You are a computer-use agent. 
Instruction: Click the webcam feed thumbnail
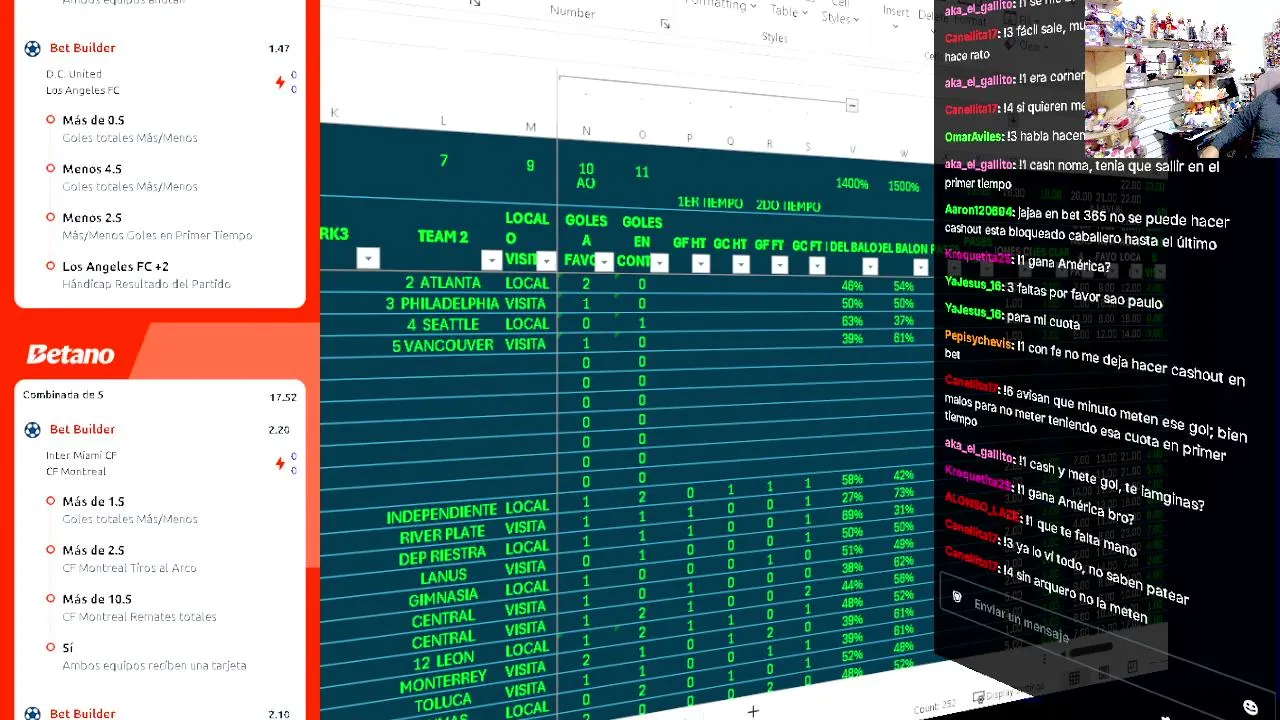[1182, 78]
